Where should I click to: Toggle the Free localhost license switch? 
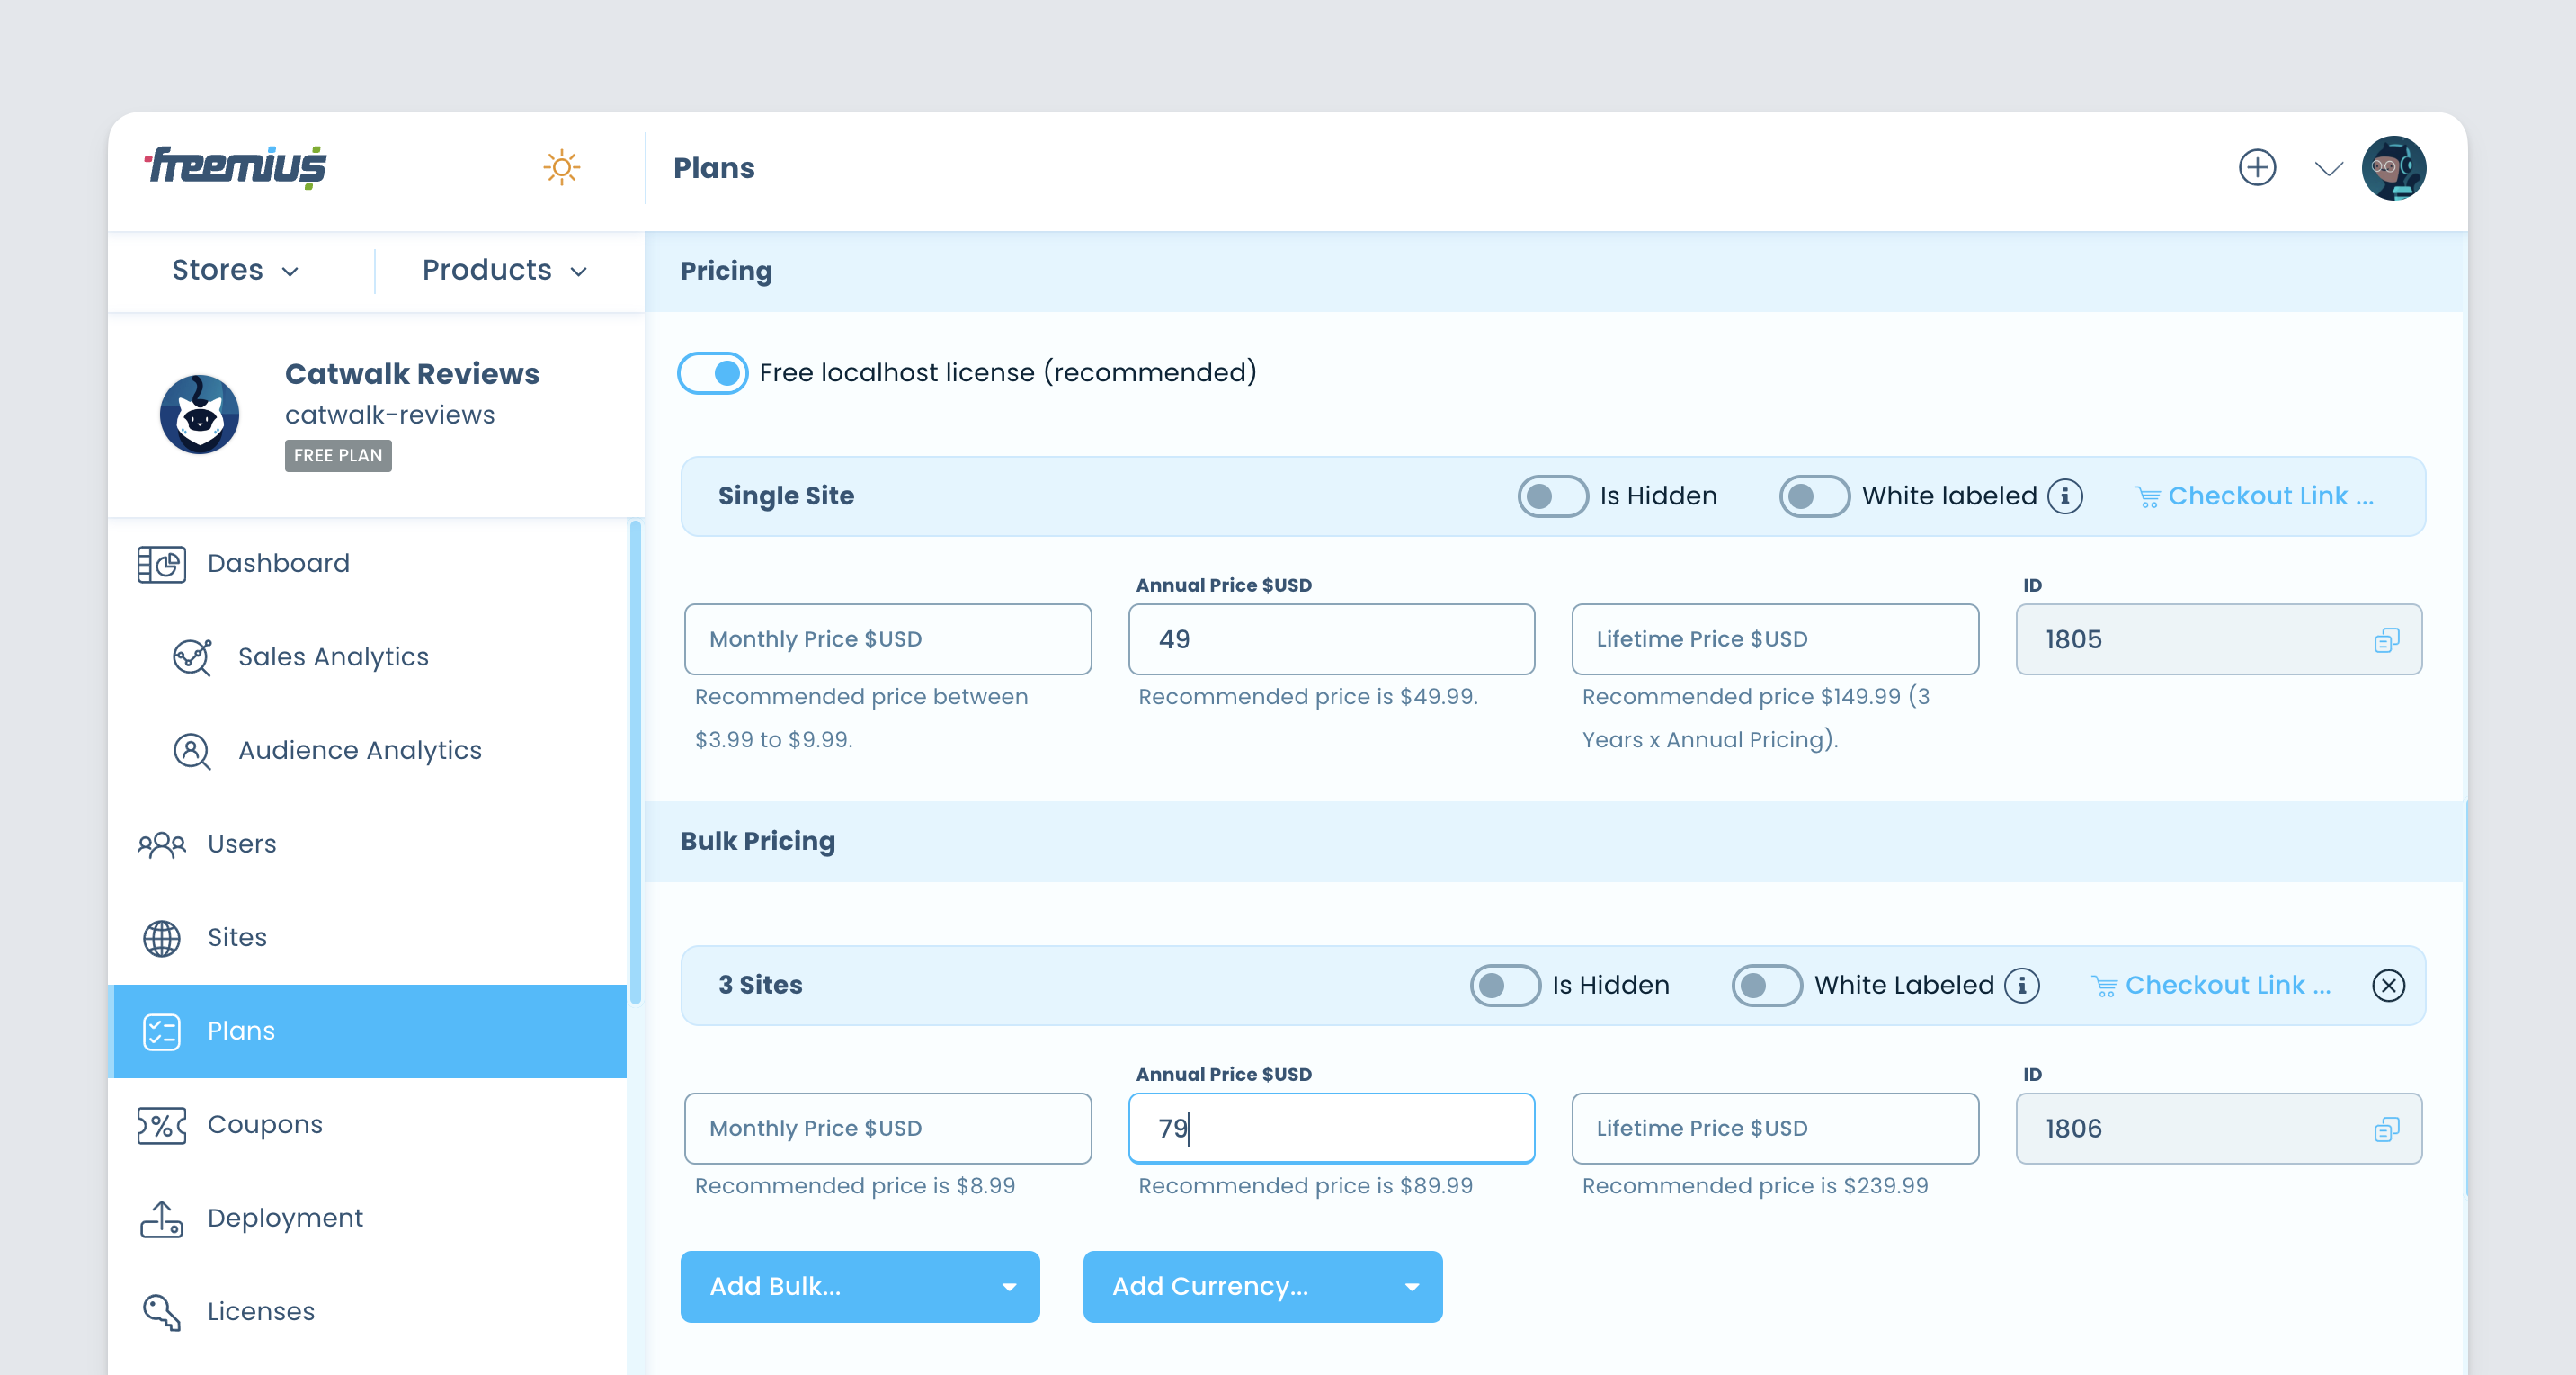(714, 371)
